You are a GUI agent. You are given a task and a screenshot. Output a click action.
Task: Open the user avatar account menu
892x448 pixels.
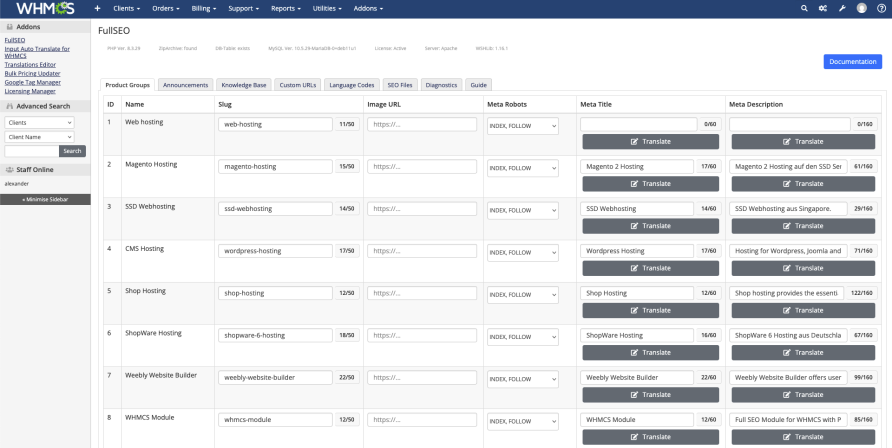tap(861, 8)
